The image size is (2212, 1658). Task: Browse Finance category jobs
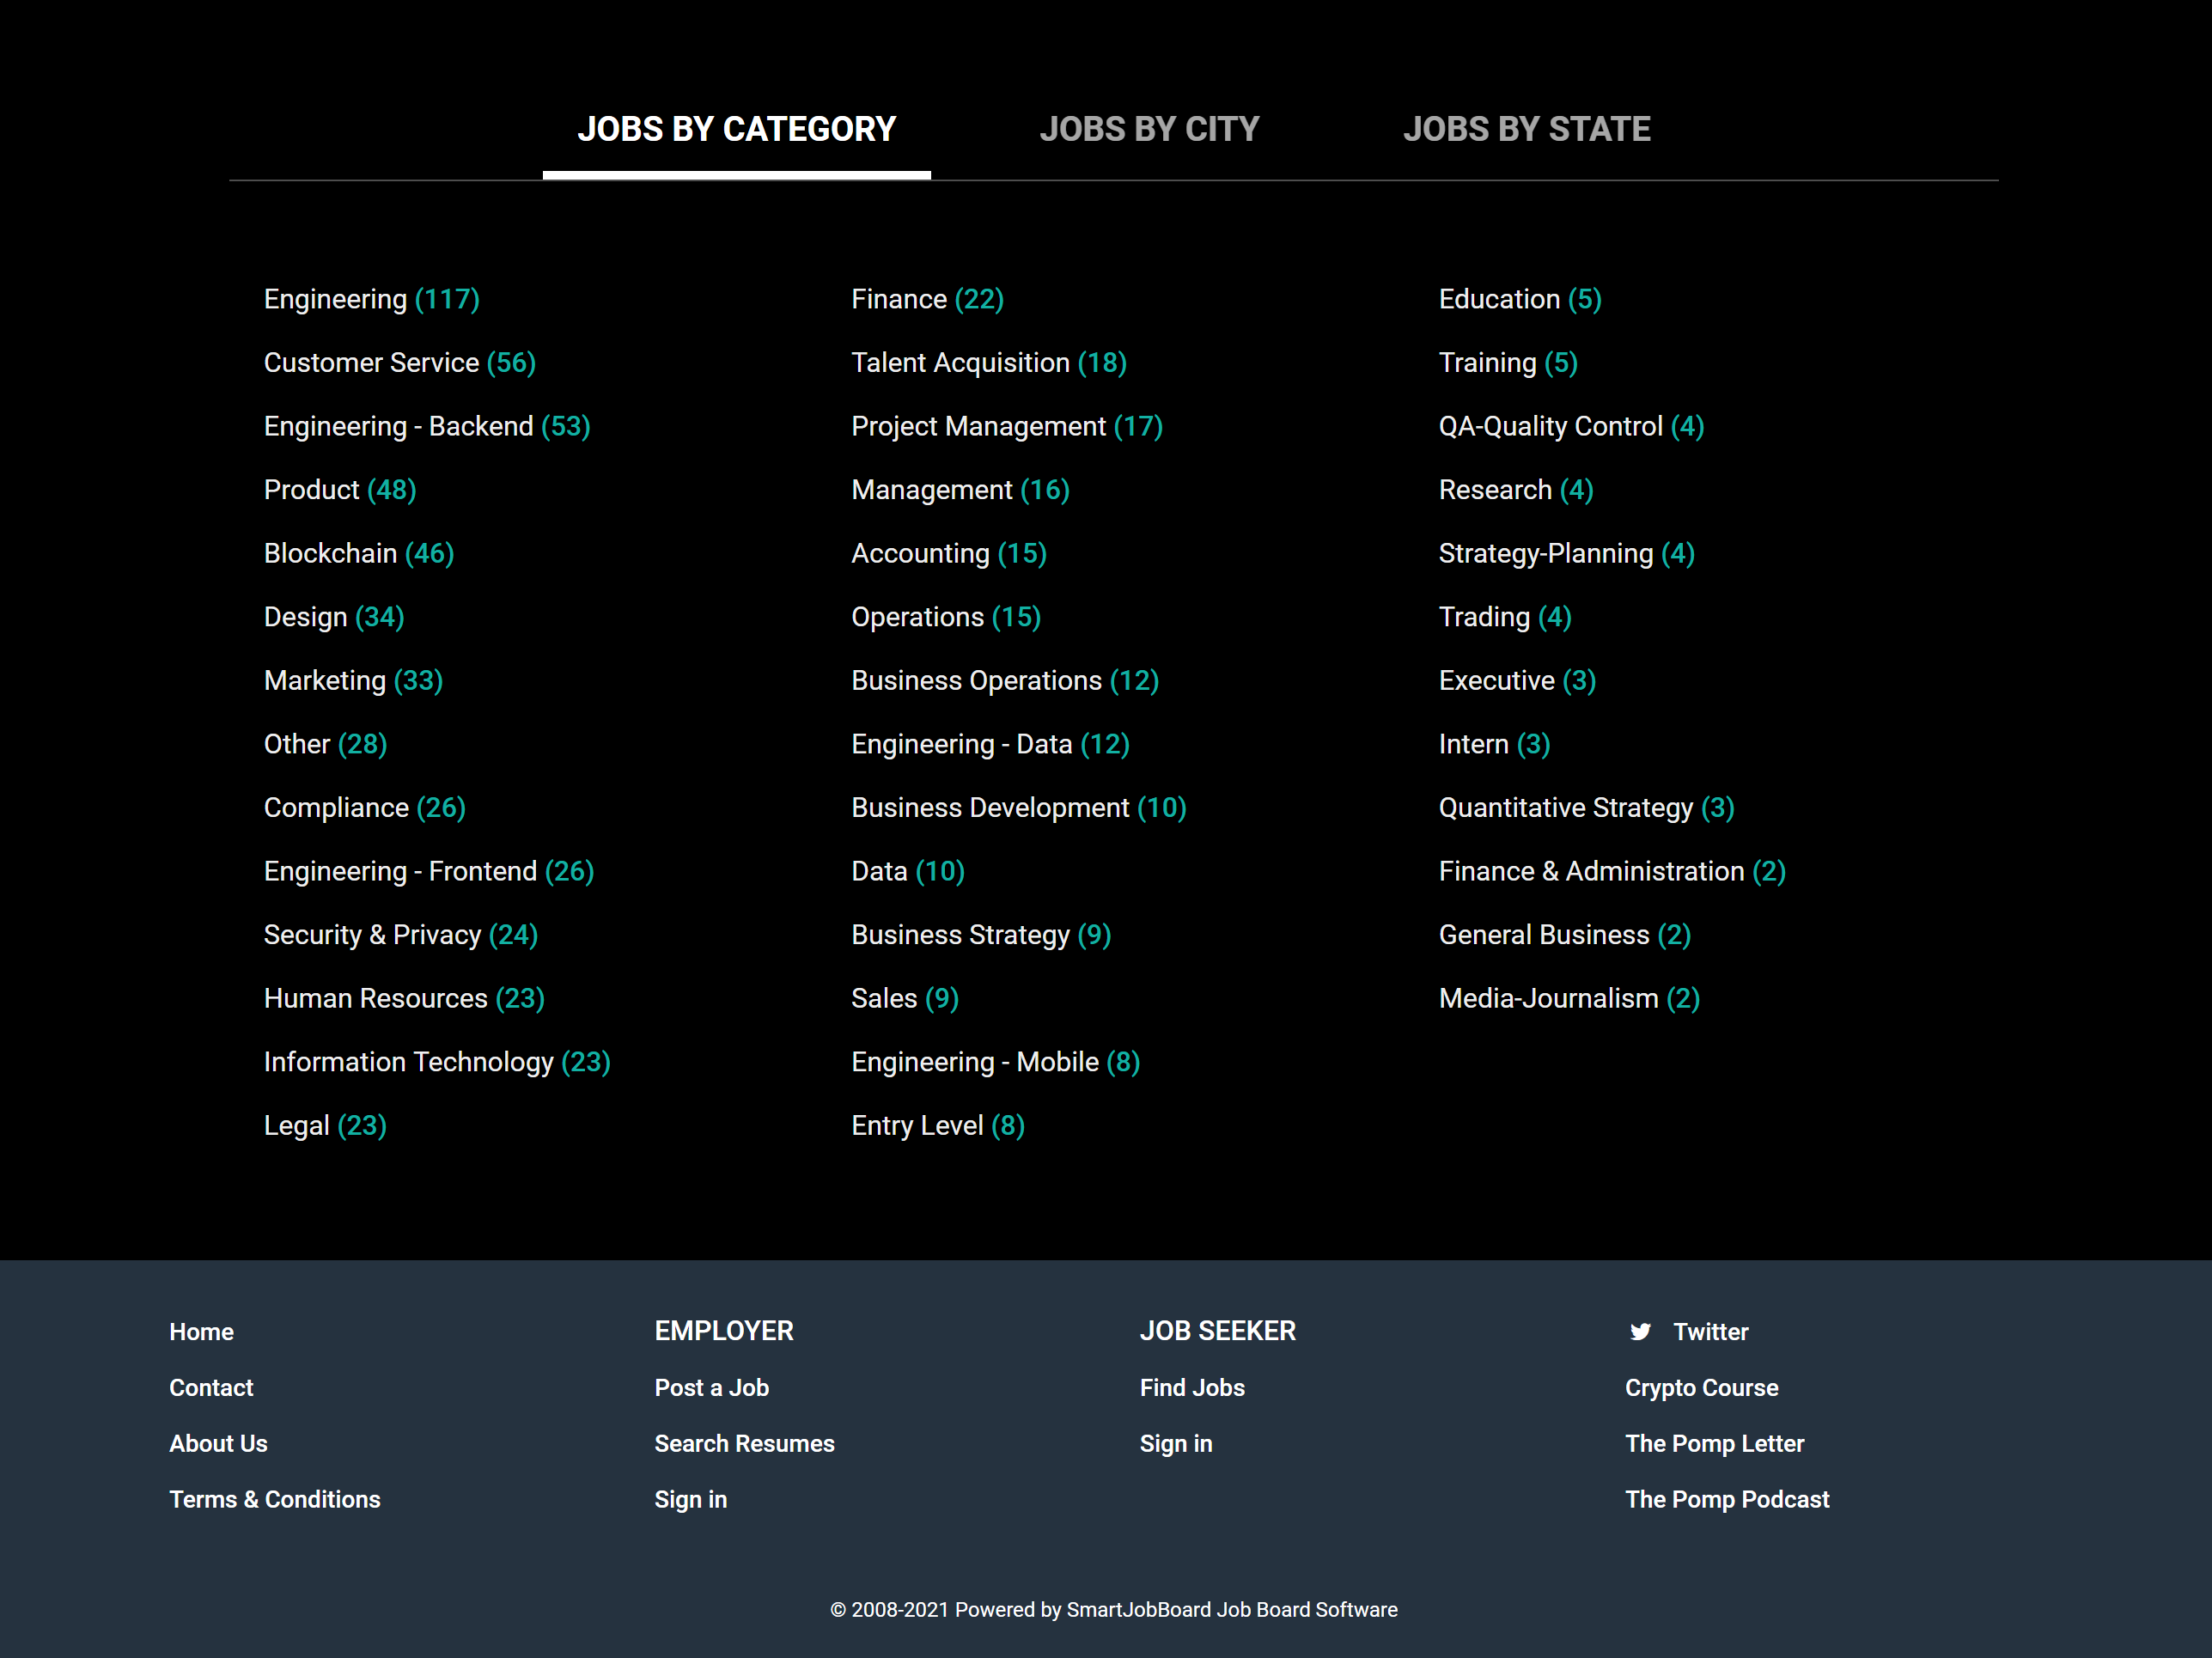coord(899,298)
